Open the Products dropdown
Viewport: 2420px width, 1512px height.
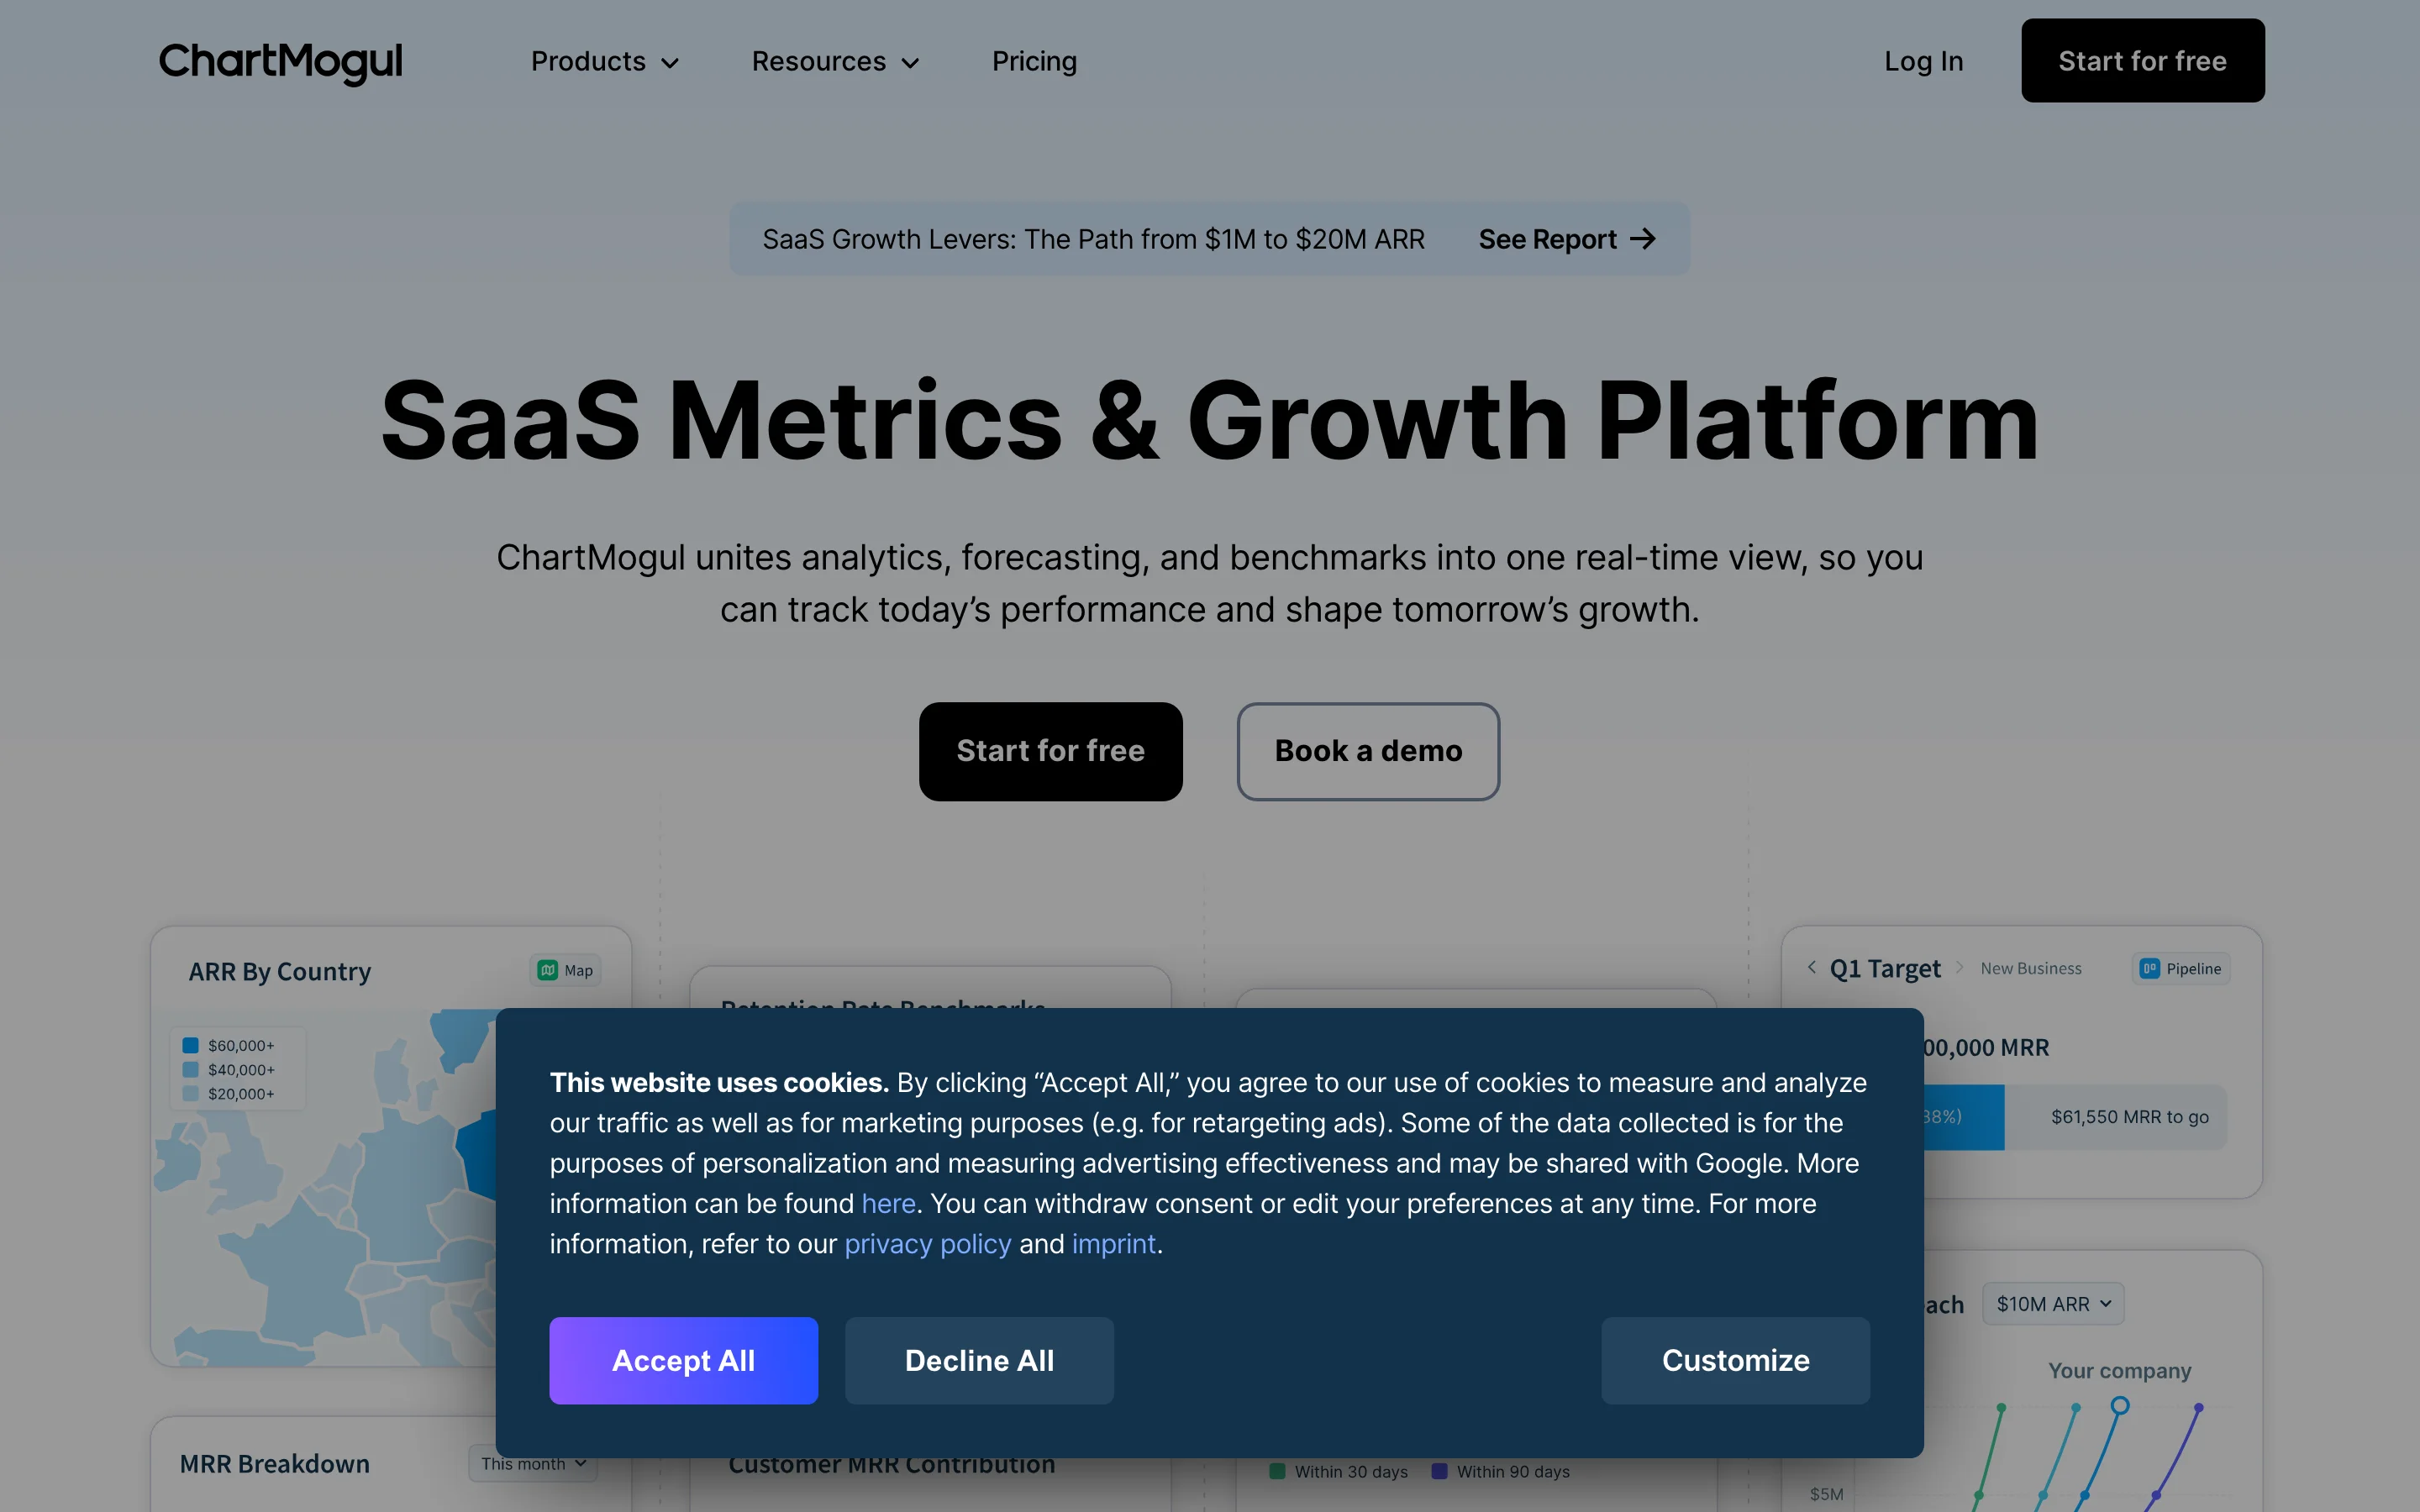[604, 61]
